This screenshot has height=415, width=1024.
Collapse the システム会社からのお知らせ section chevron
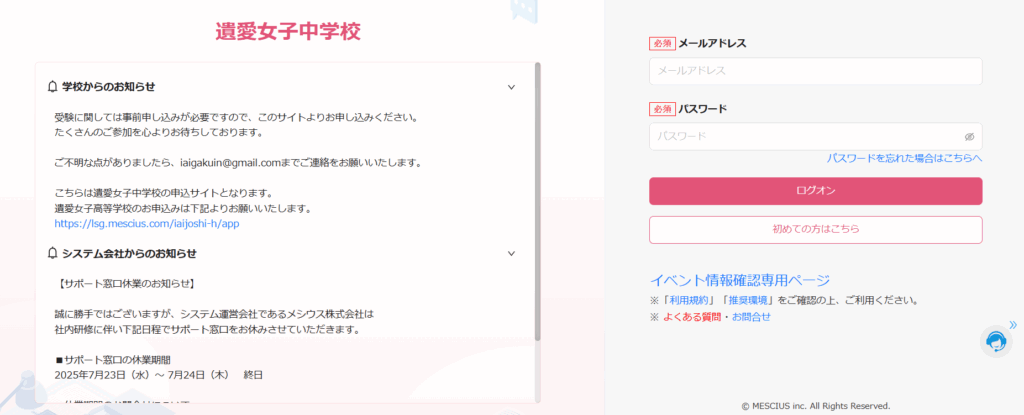point(511,254)
